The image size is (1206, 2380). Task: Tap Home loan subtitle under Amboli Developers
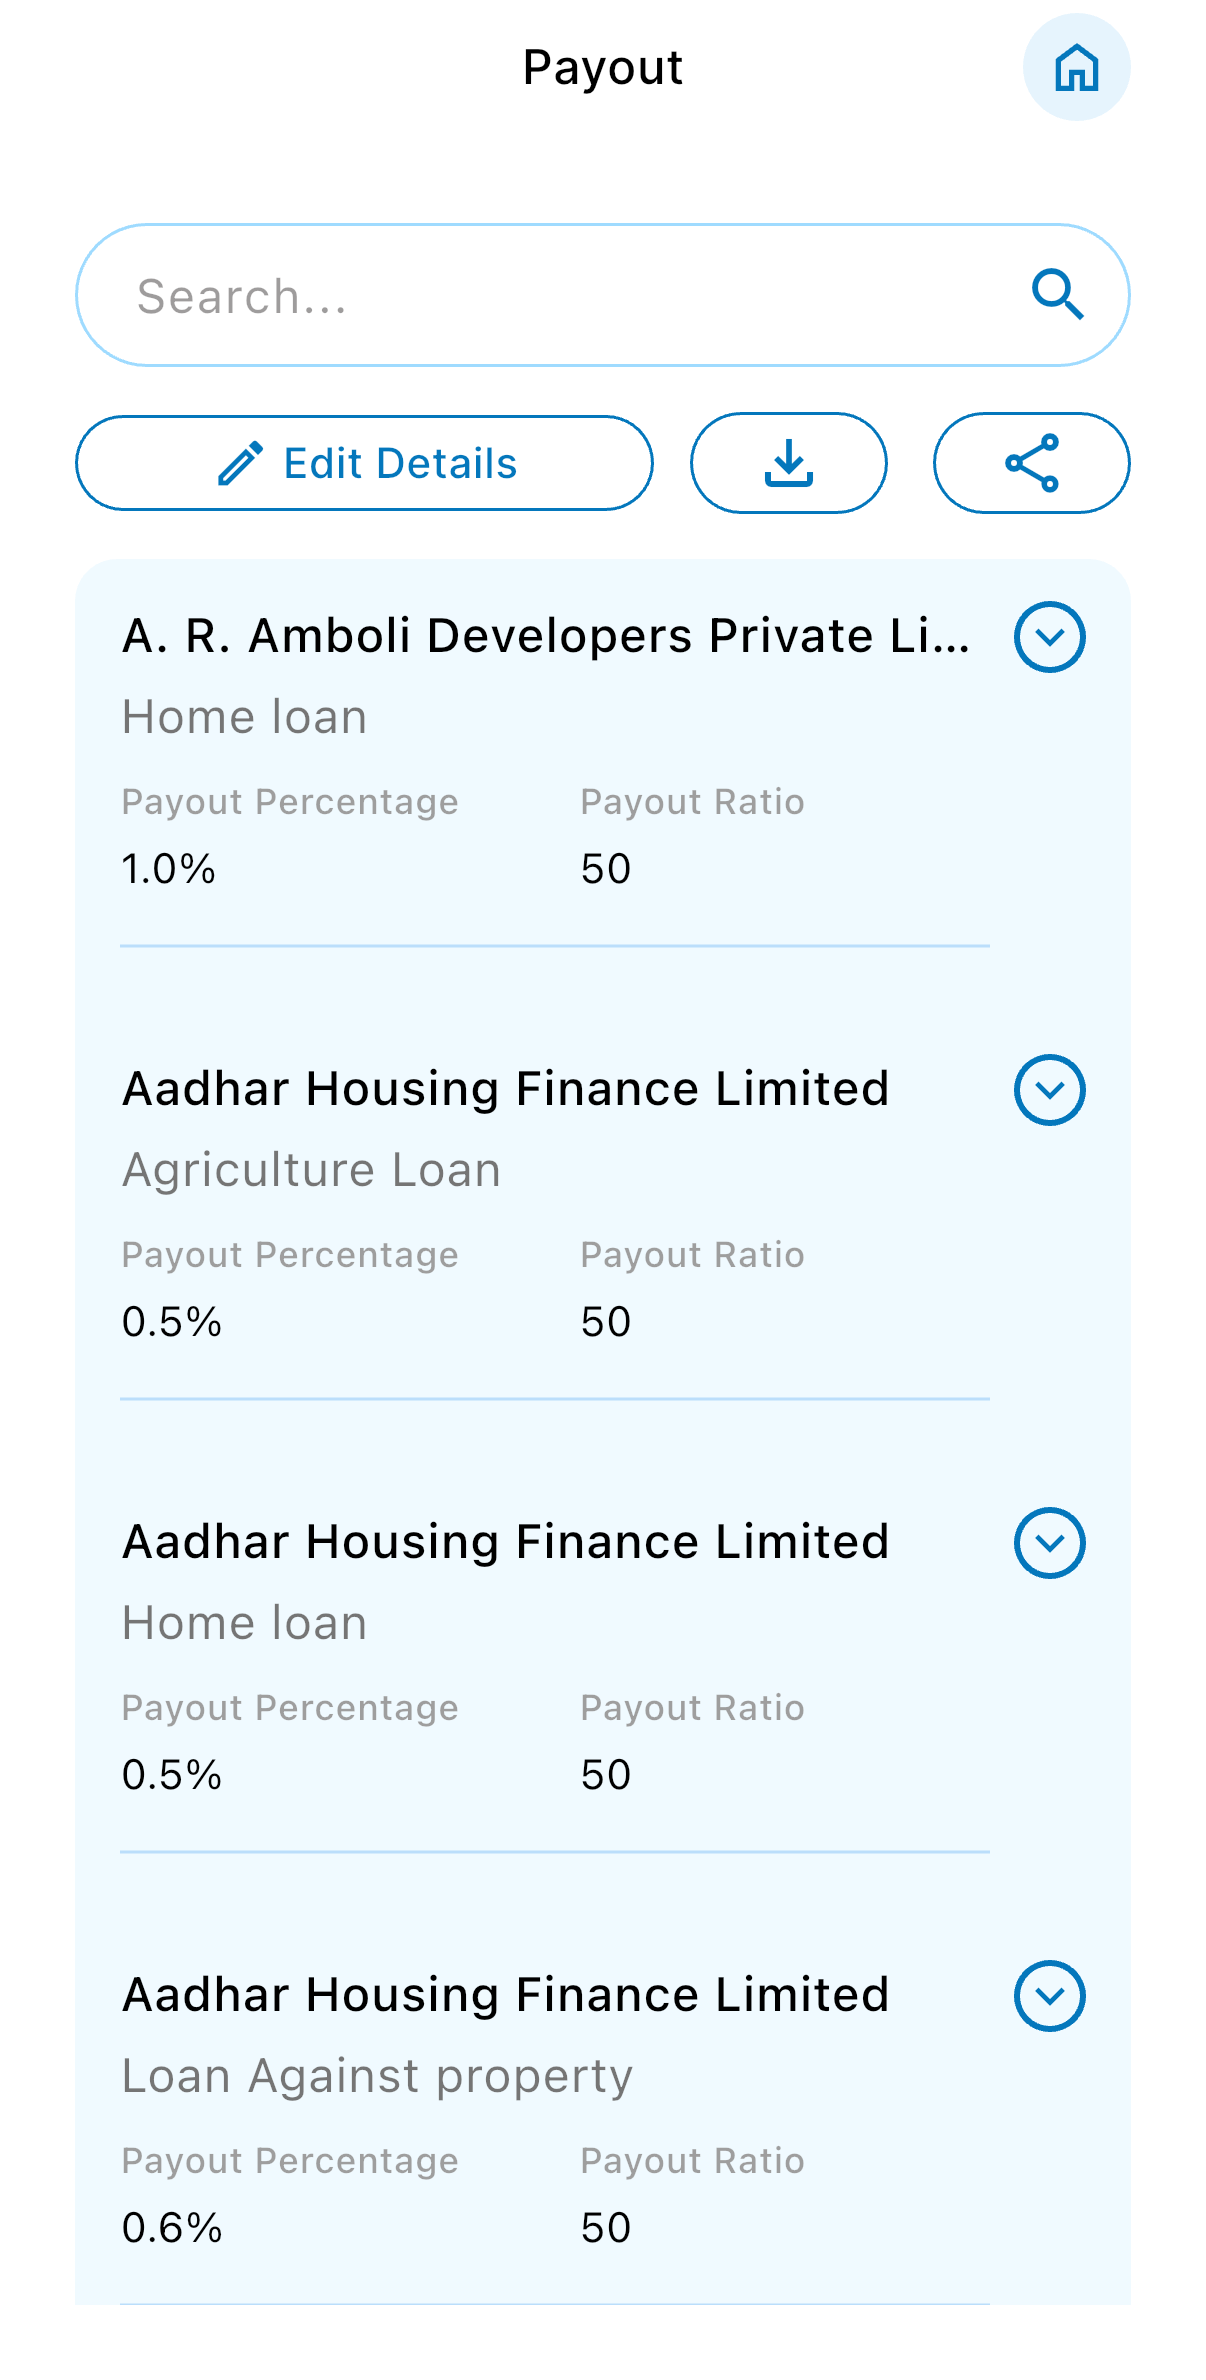tap(244, 717)
